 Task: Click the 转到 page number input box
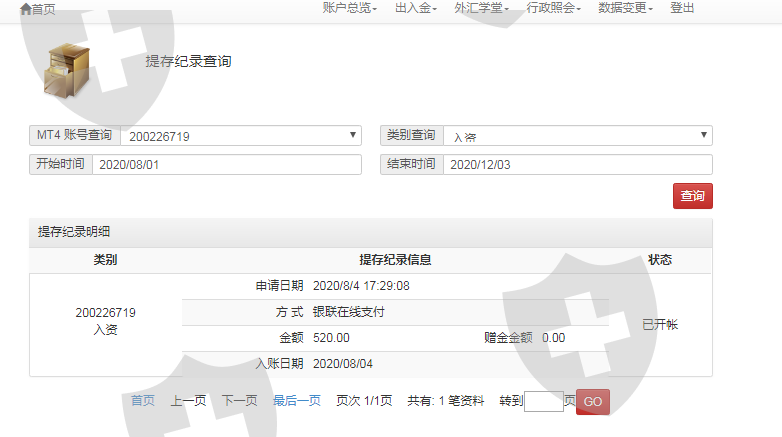(x=544, y=402)
